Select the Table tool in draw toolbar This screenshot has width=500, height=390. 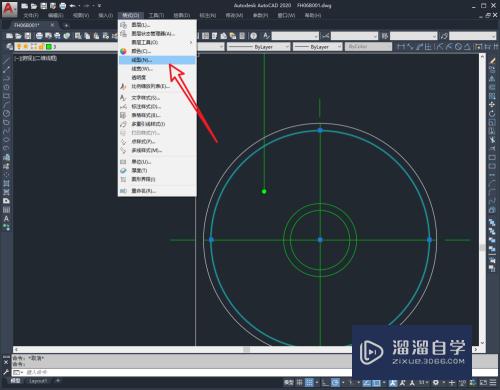coord(6,210)
